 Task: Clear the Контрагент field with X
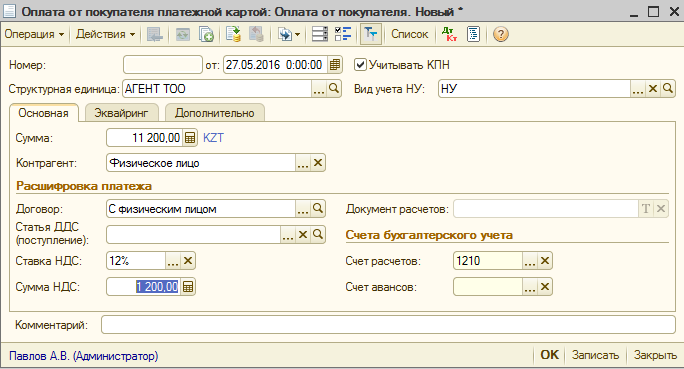(x=318, y=163)
